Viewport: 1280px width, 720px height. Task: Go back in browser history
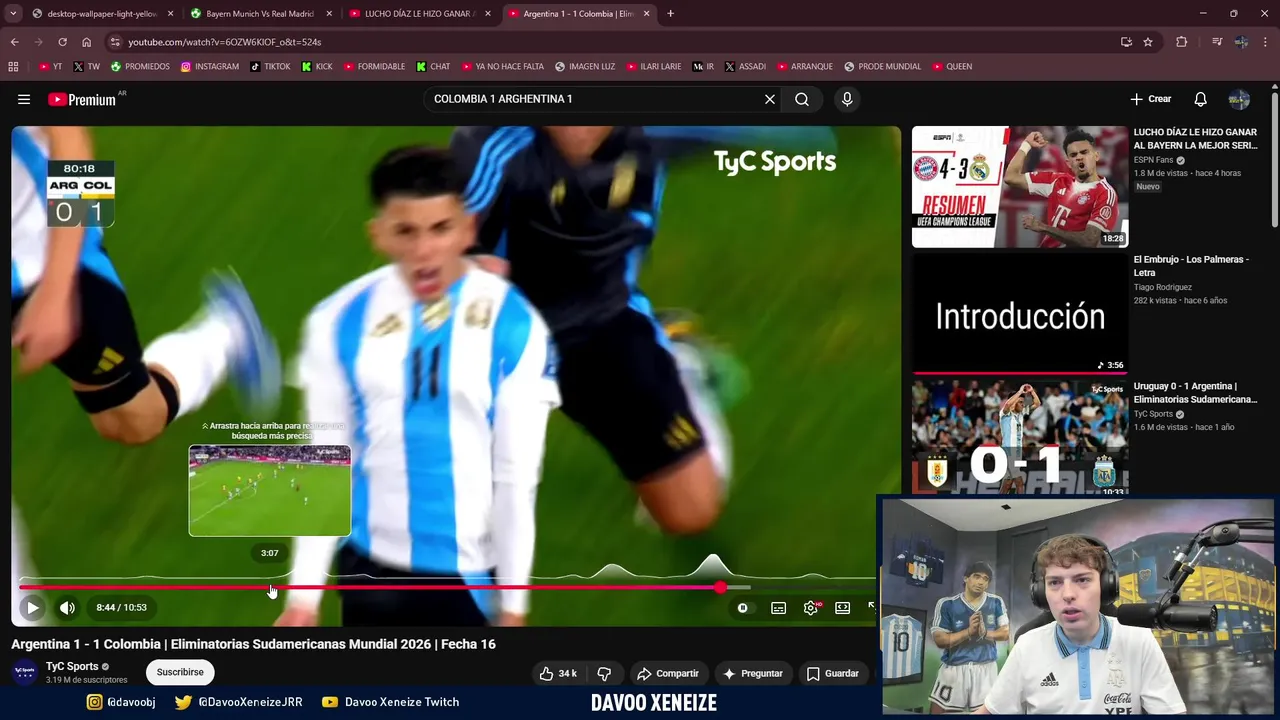click(14, 42)
